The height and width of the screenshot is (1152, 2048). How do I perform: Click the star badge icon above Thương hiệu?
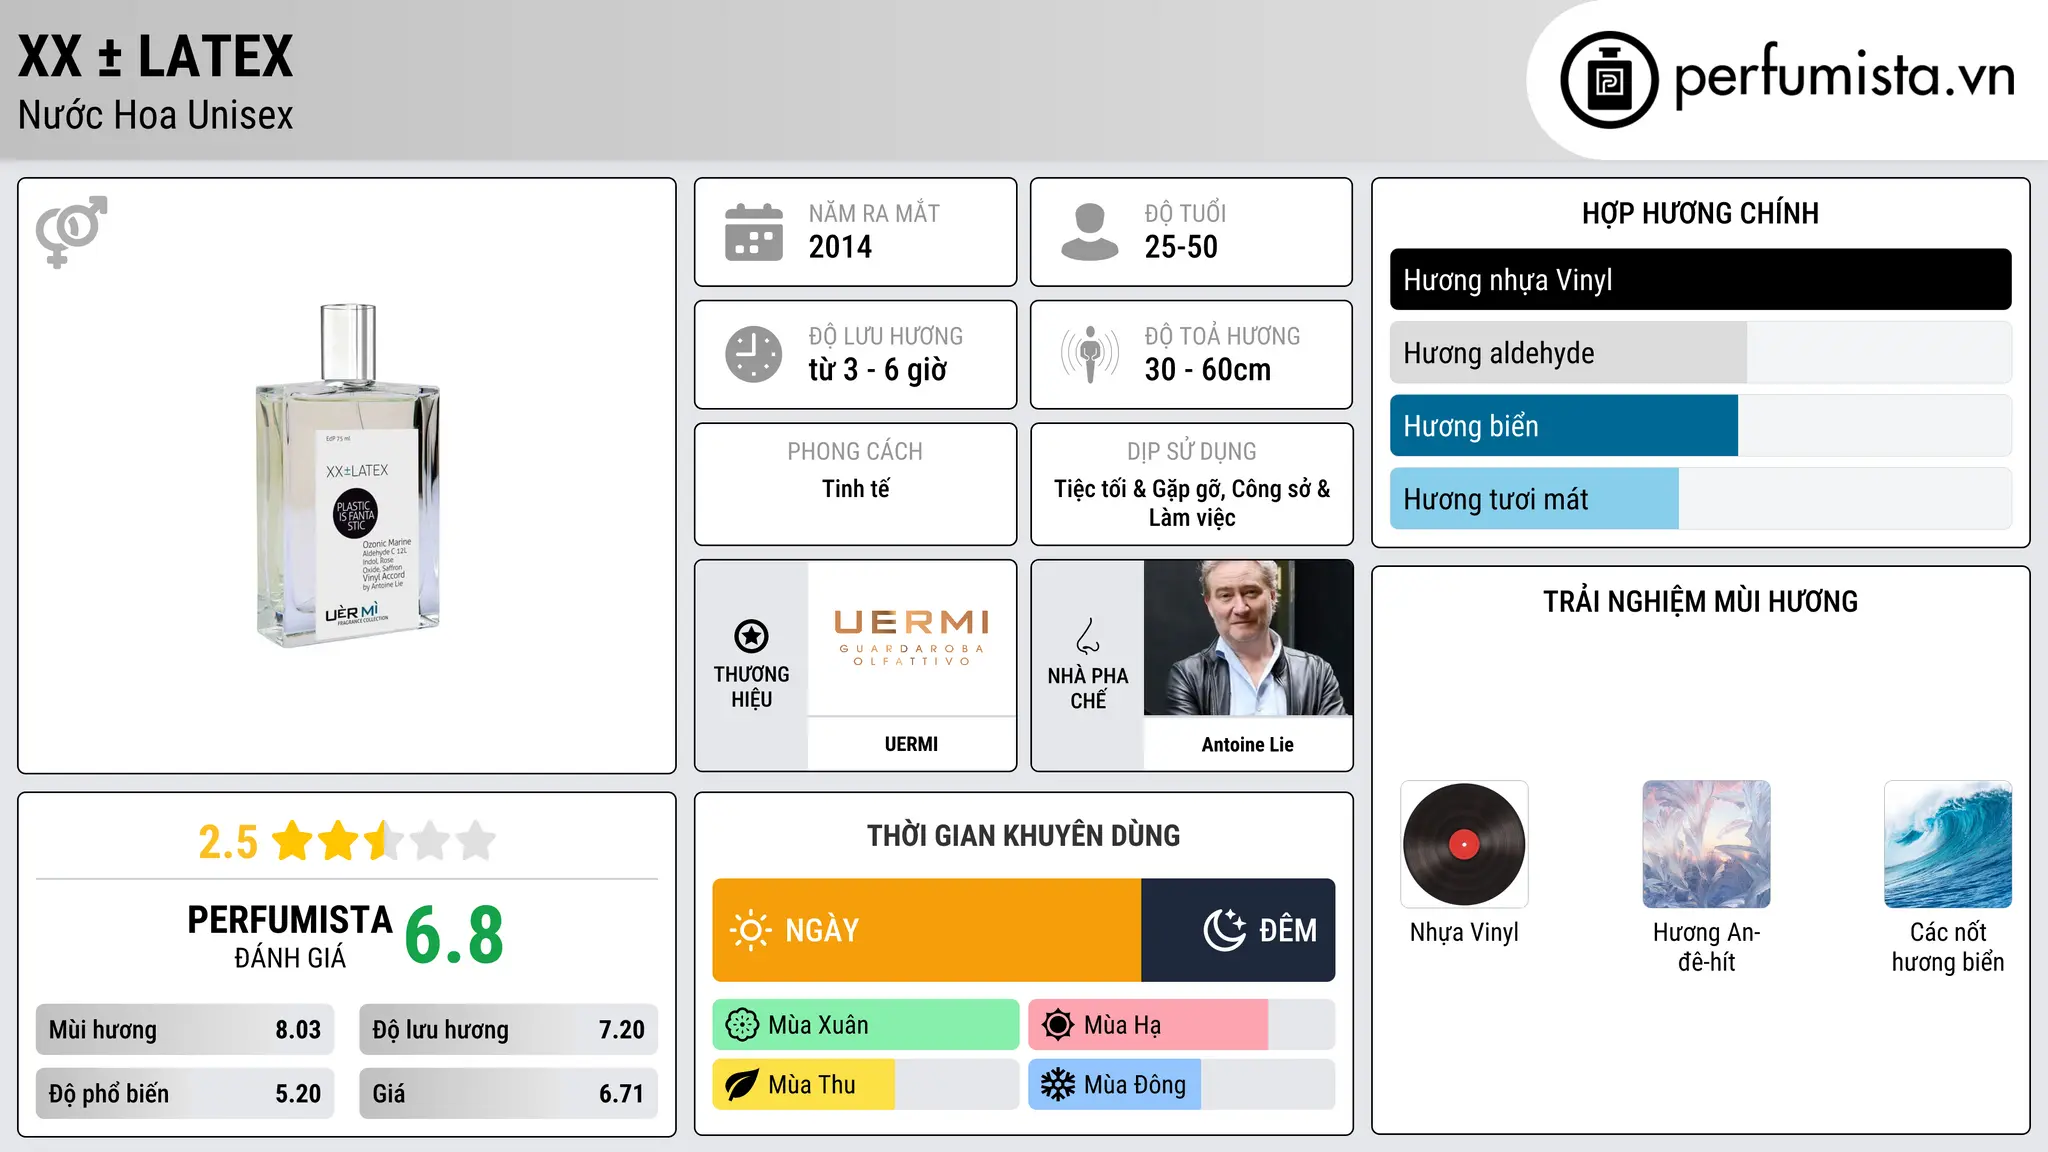[x=751, y=636]
